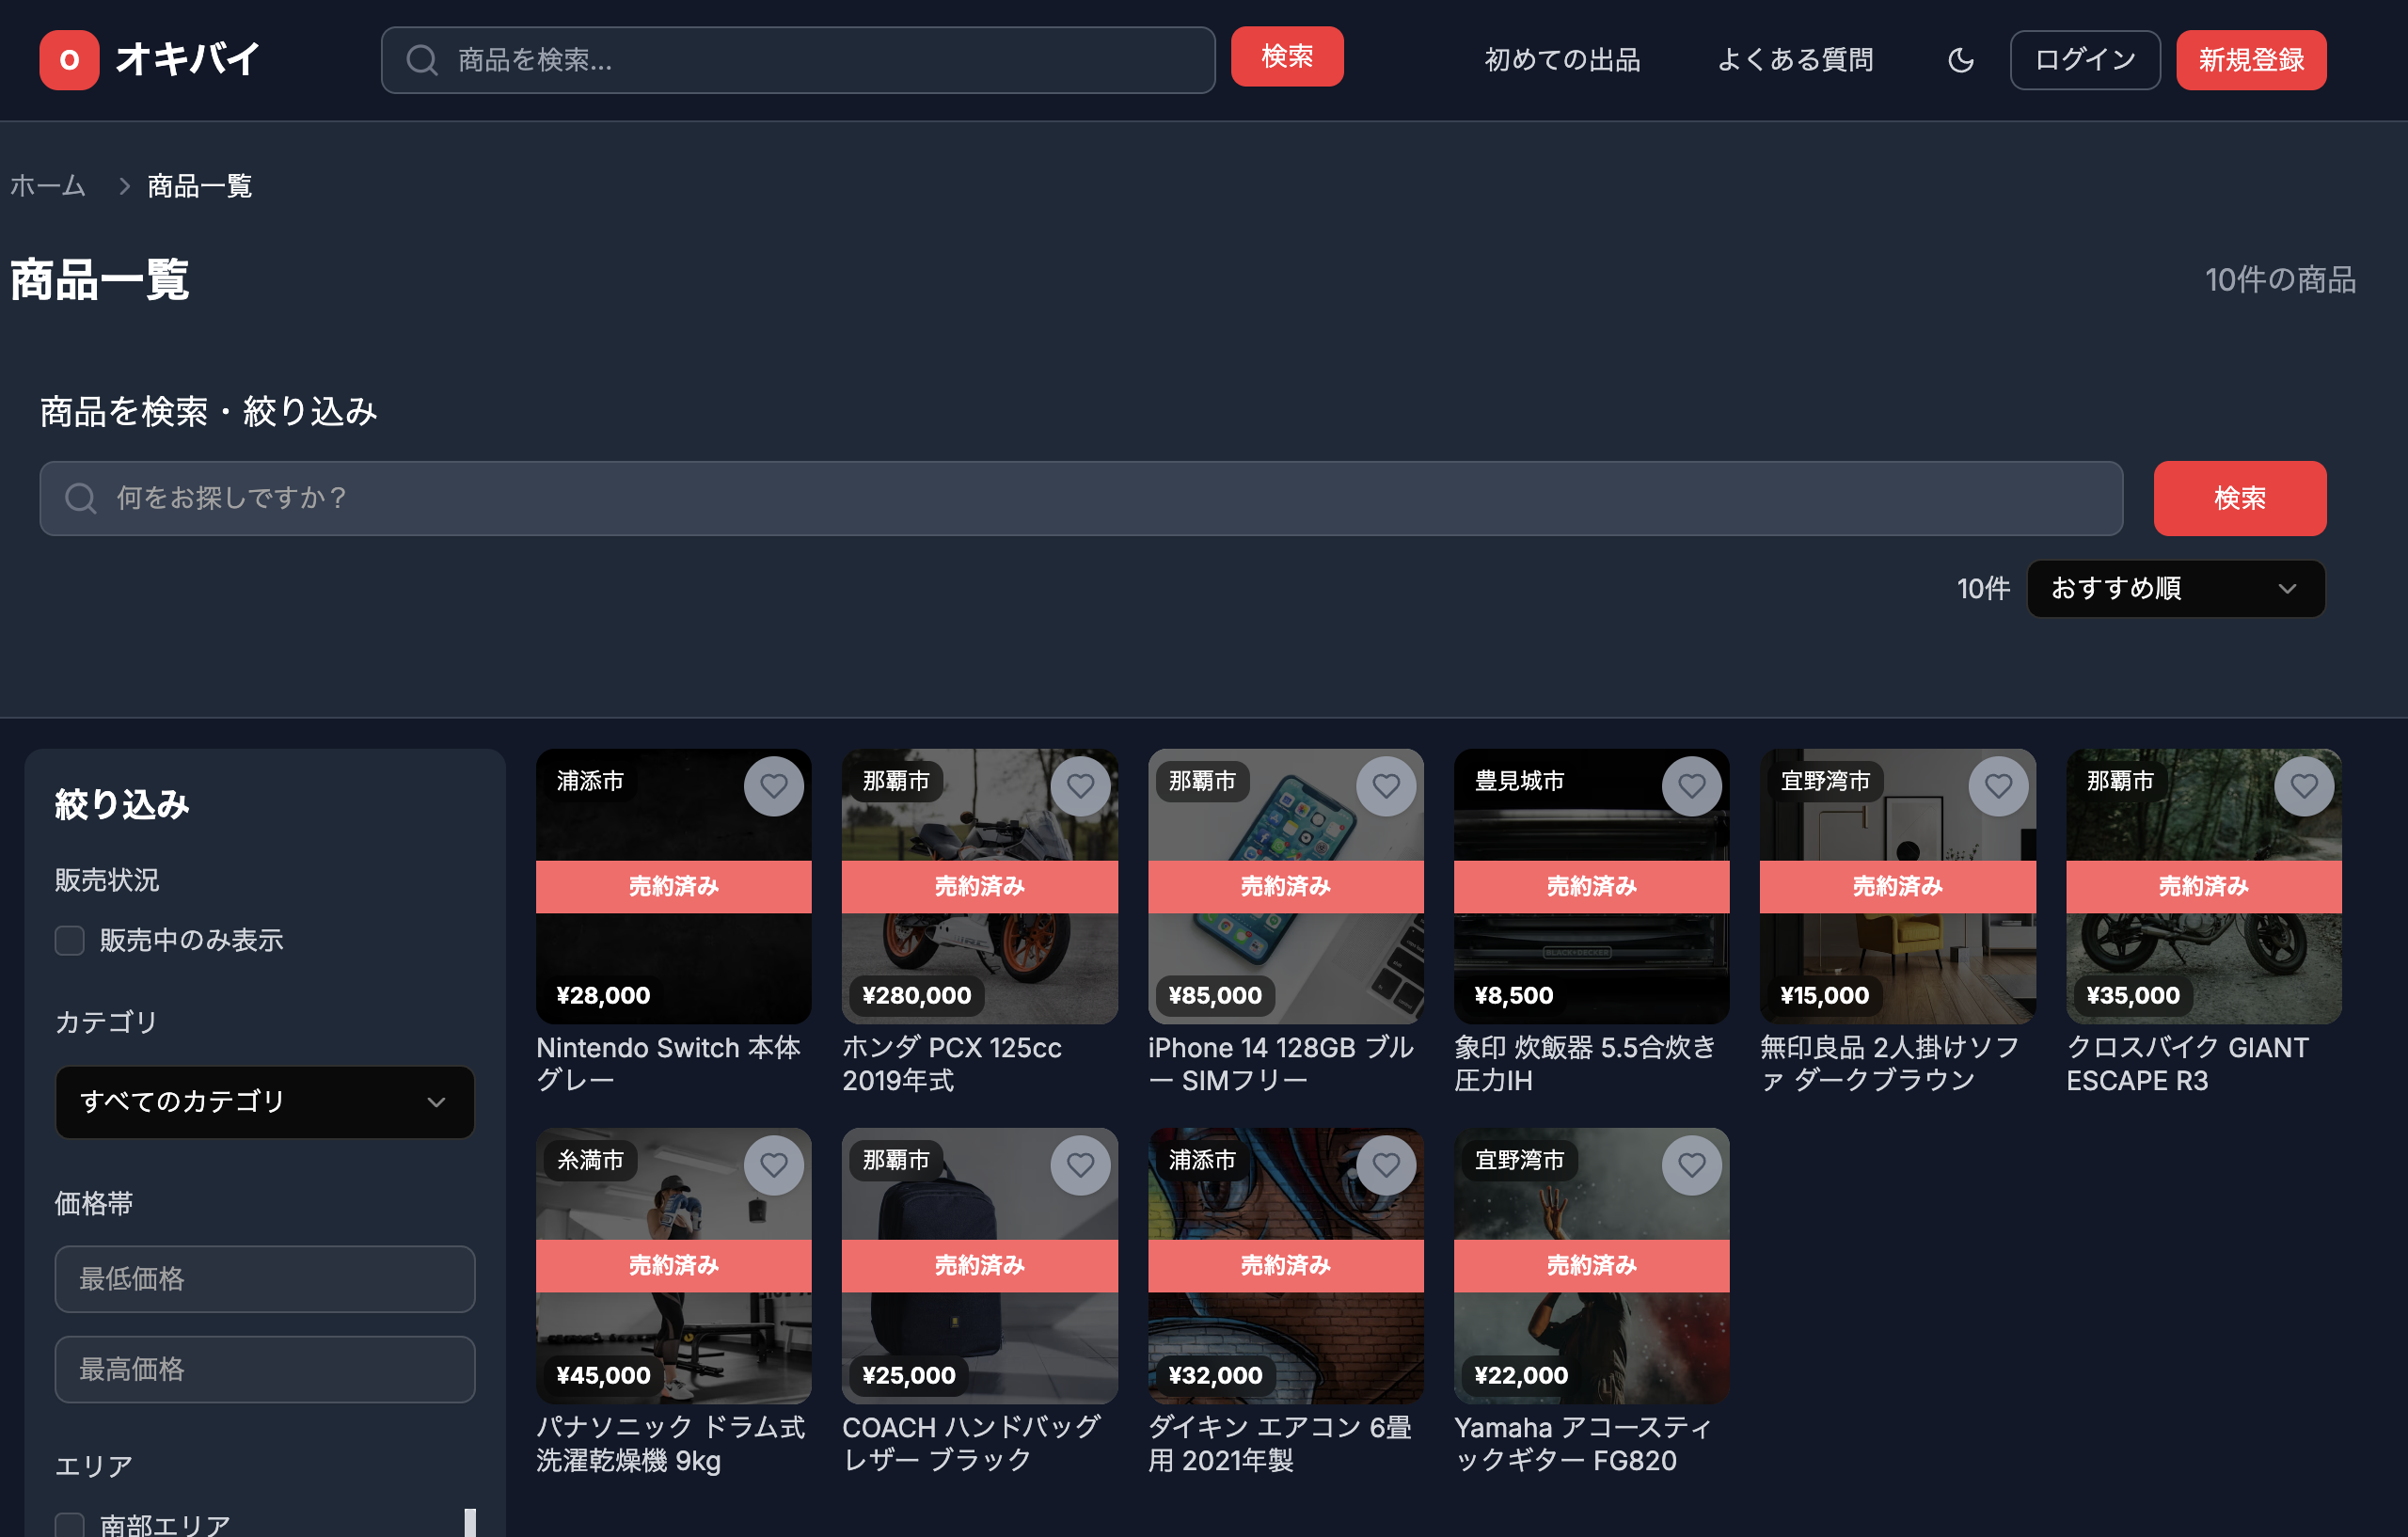Click the area list scrollbar

469,1521
